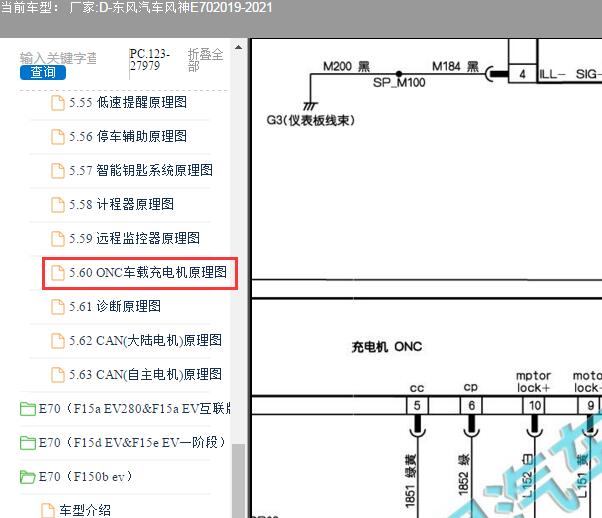Screen dimensions: 602x518
Task: Click document icon of 5.60 entry
Action: click(58, 273)
